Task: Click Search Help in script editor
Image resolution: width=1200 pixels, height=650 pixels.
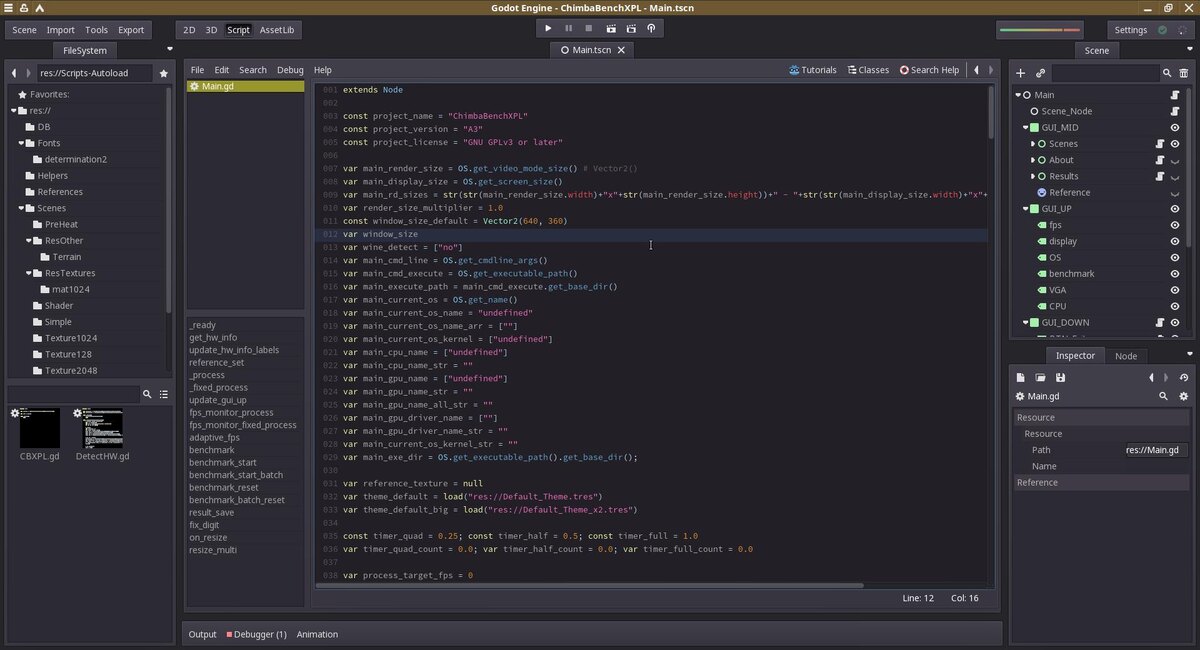Action: [x=929, y=70]
